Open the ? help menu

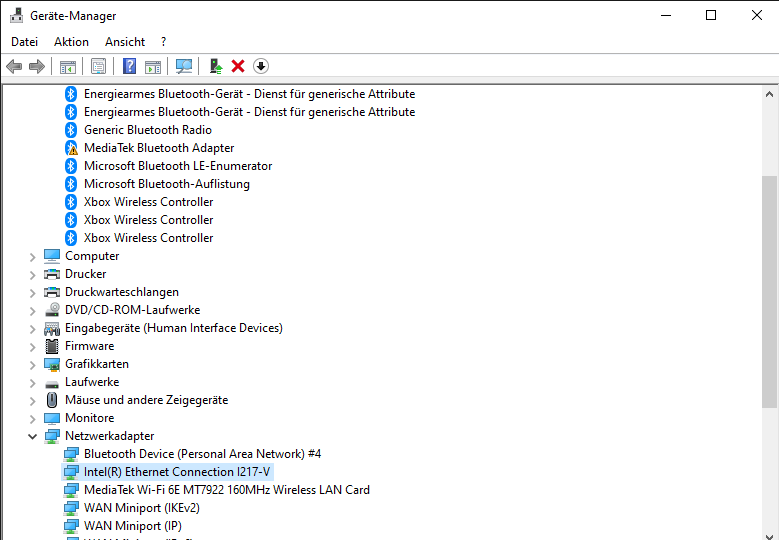[x=163, y=42]
